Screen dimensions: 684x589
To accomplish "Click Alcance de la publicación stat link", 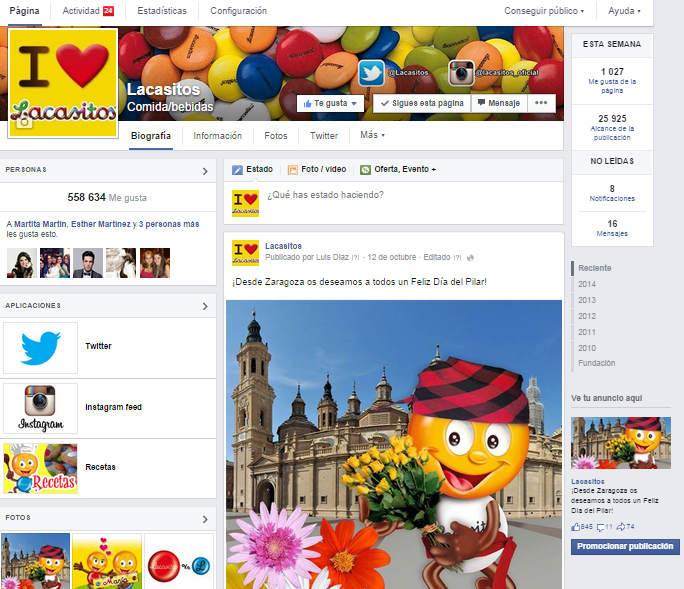I will 612,133.
